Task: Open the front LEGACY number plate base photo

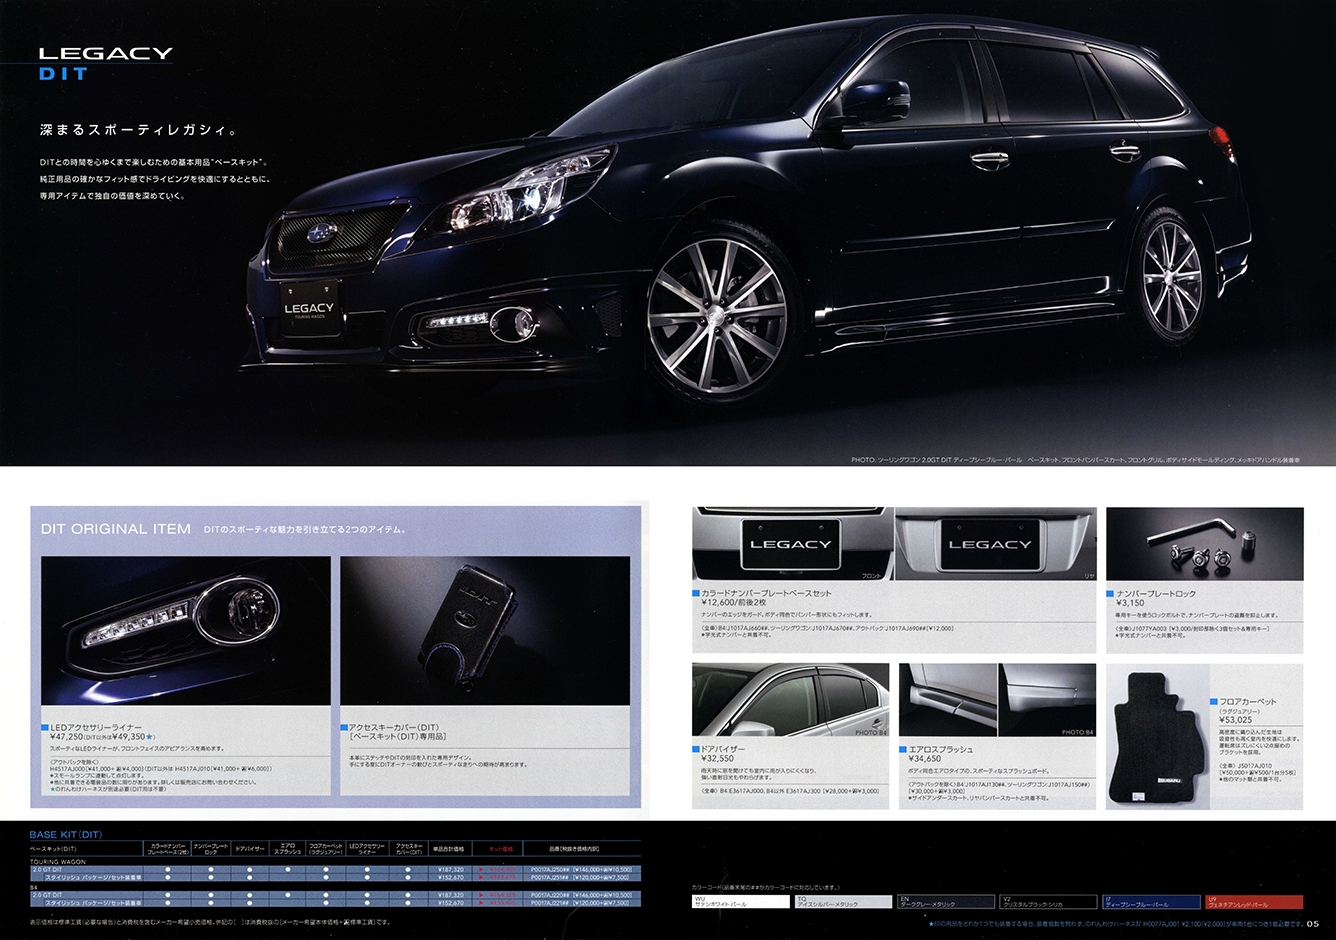Action: tap(791, 544)
